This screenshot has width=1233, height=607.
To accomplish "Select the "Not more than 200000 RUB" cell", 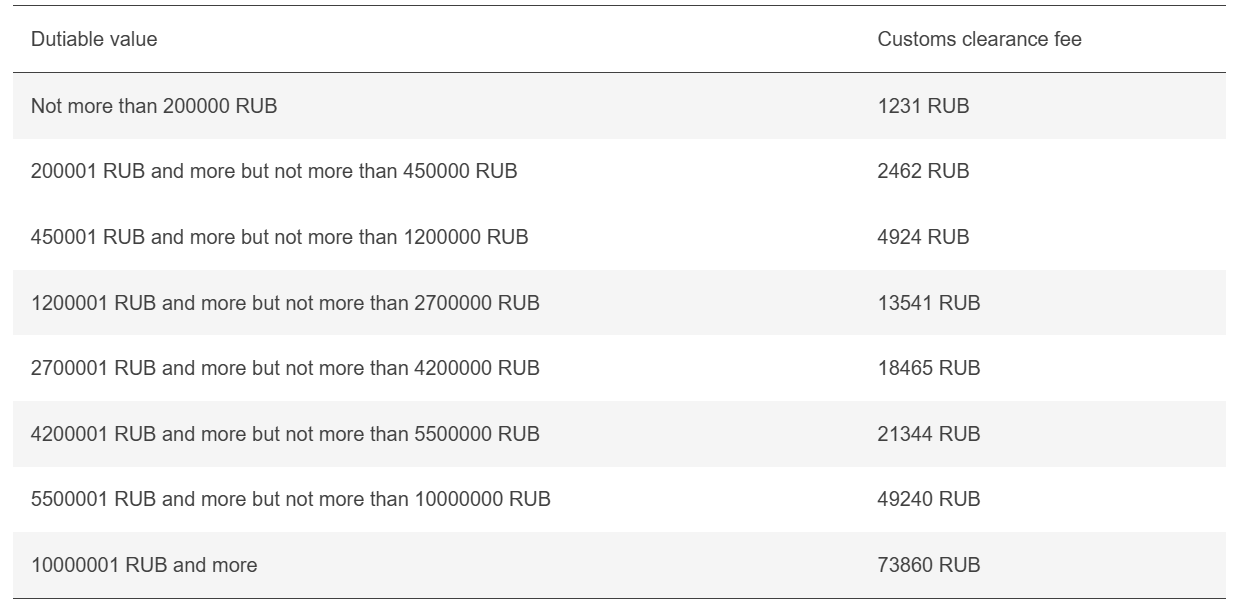I will point(154,106).
